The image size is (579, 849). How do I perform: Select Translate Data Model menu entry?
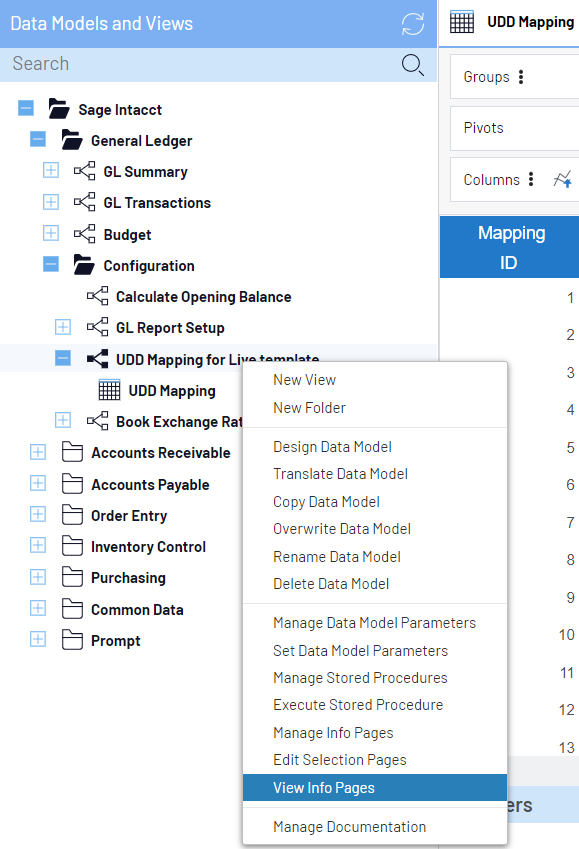click(x=375, y=474)
